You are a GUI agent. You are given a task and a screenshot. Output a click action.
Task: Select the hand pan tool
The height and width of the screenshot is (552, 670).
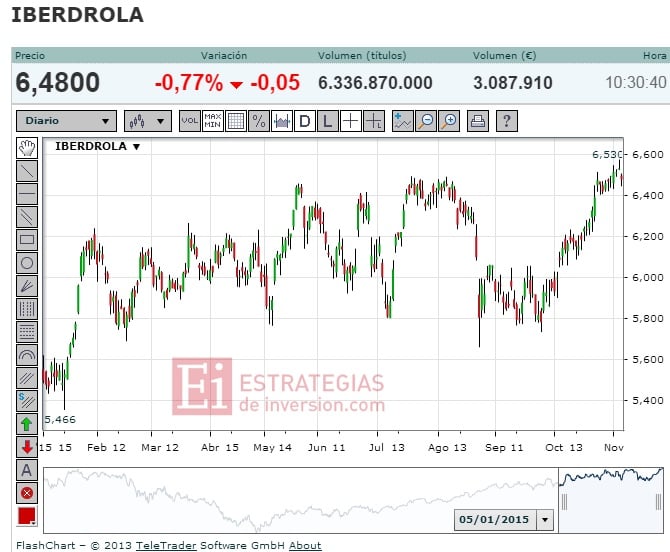point(27,148)
